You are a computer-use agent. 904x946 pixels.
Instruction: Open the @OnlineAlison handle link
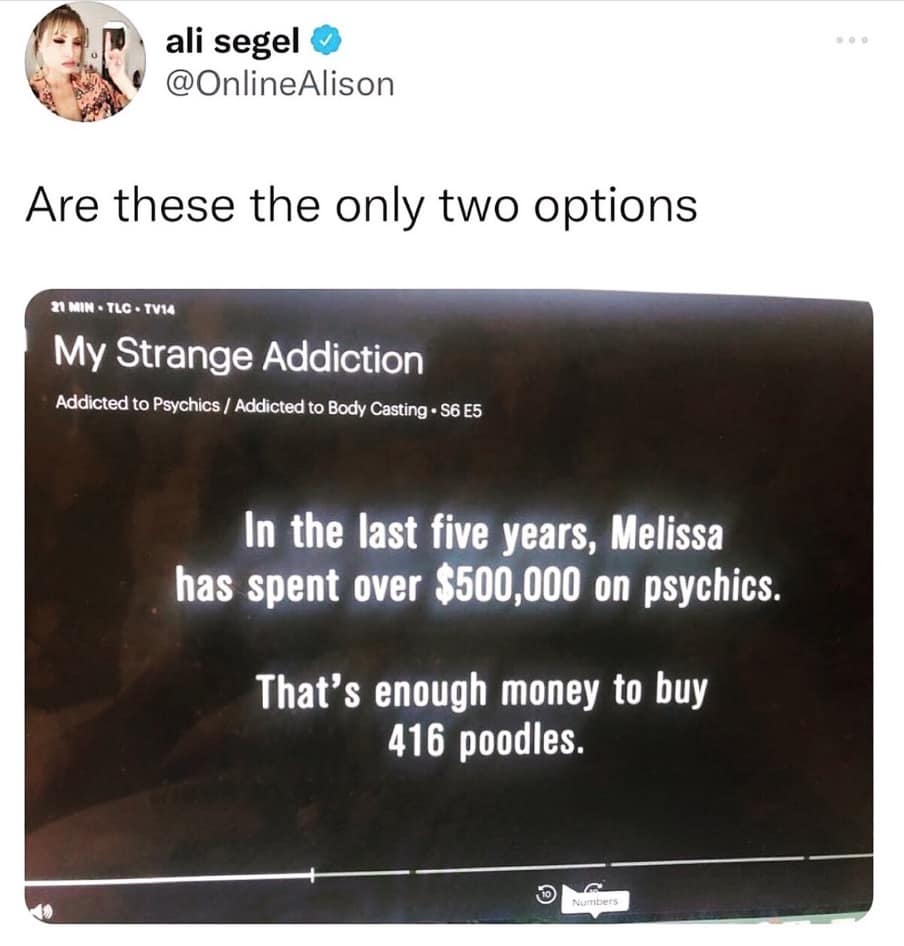[x=279, y=84]
